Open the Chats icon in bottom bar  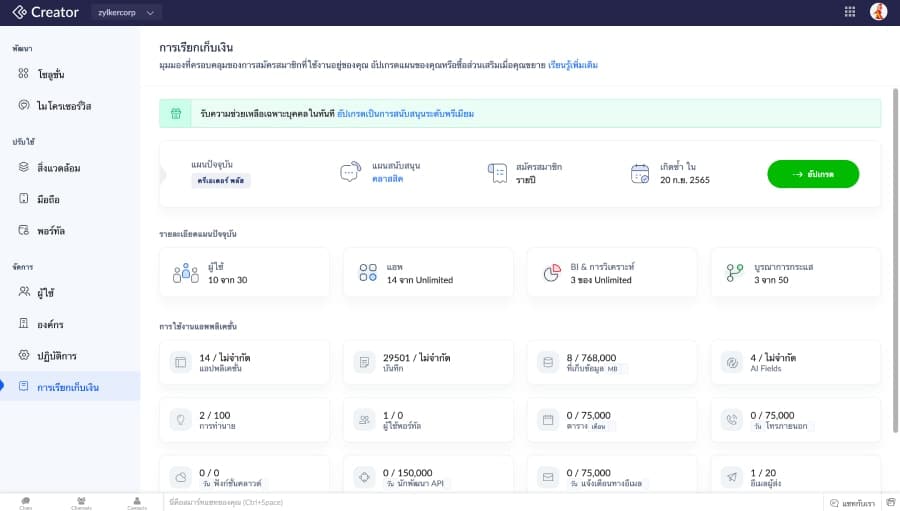pos(25,502)
